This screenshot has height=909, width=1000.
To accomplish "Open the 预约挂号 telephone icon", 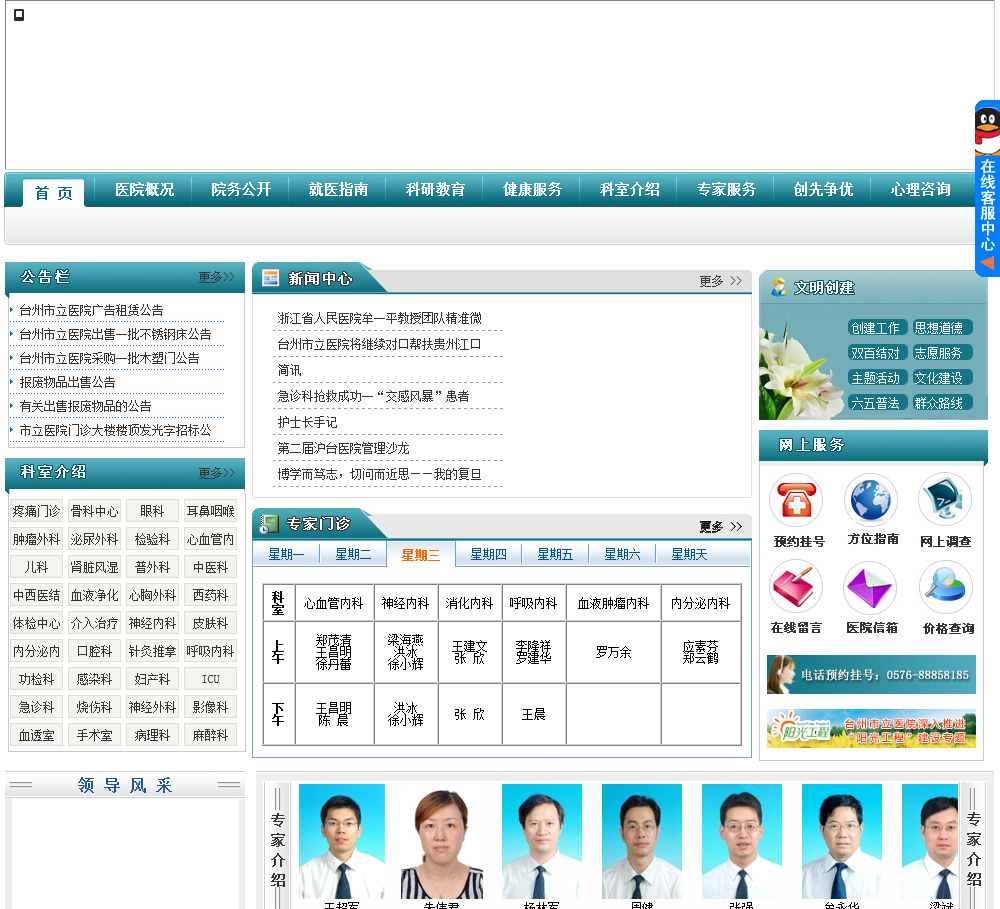I will (795, 500).
